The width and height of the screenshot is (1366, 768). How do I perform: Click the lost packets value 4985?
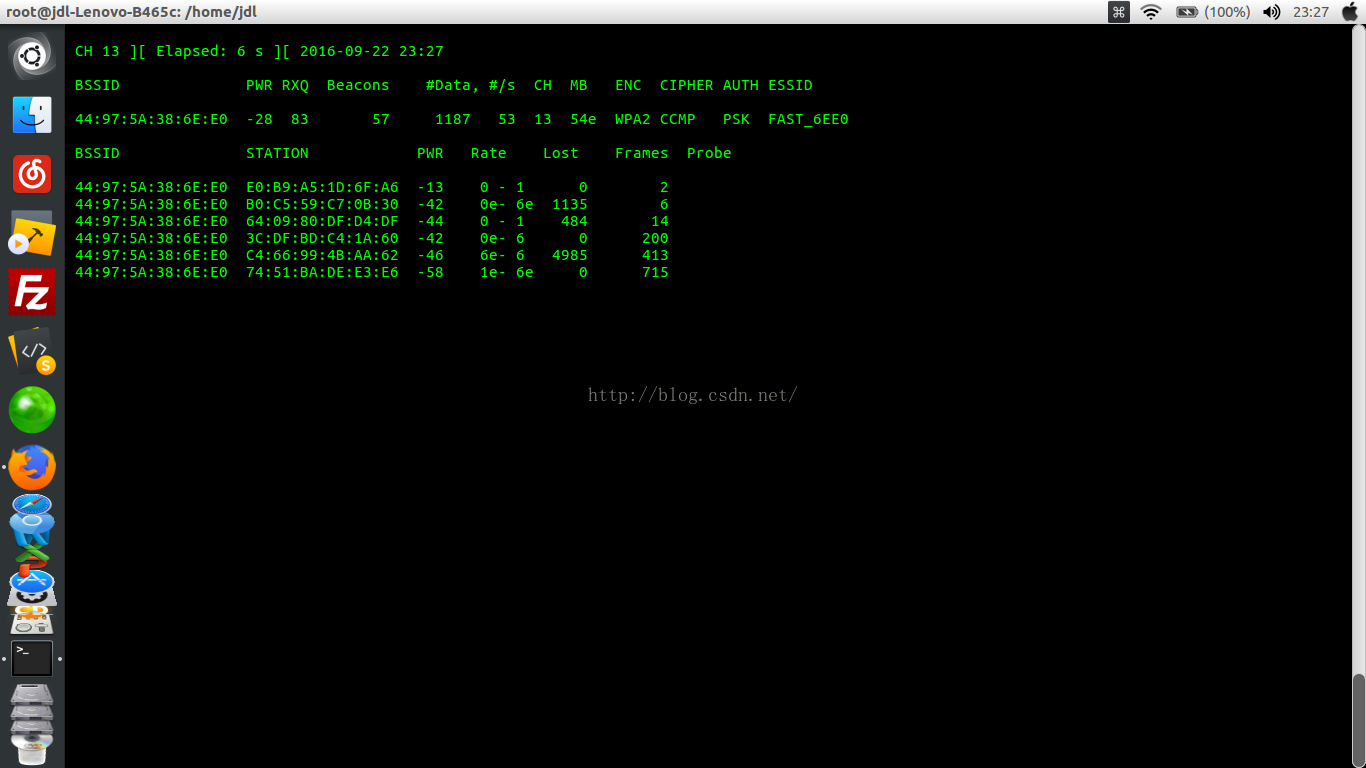point(570,255)
